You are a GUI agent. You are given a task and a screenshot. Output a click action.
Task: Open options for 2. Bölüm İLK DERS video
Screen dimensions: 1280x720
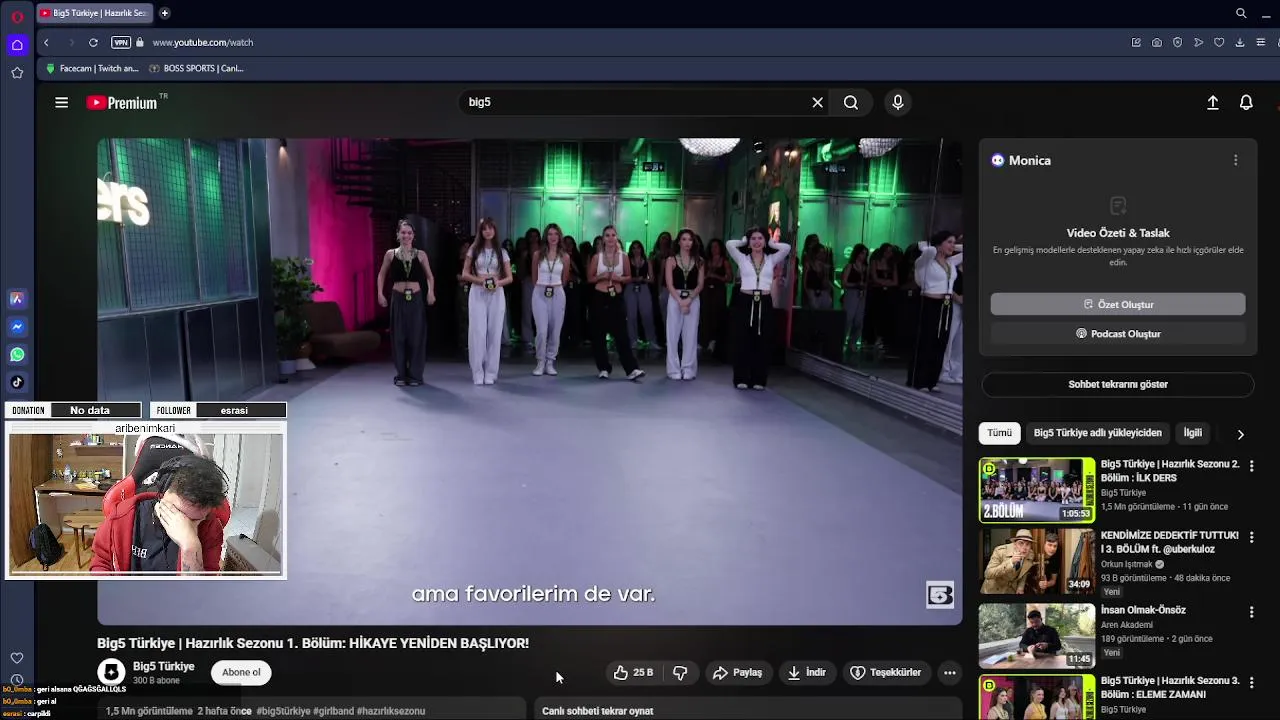[1251, 466]
